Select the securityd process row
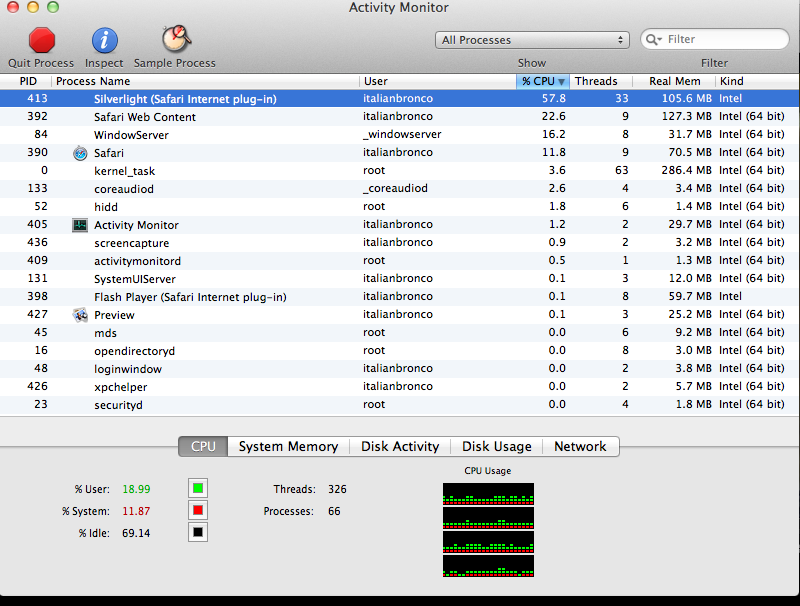 pyautogui.click(x=400, y=405)
